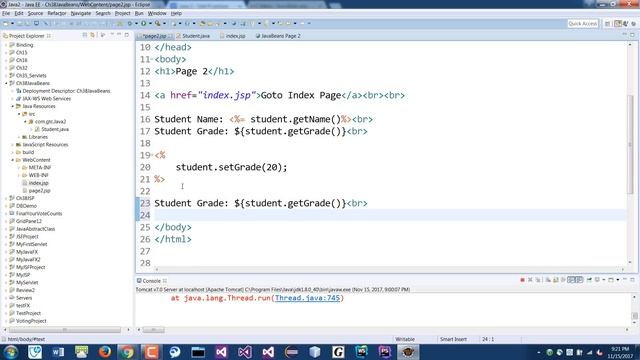Click Remove Launch icon in Console toolbar
The height and width of the screenshot is (360, 640).
[530, 280]
